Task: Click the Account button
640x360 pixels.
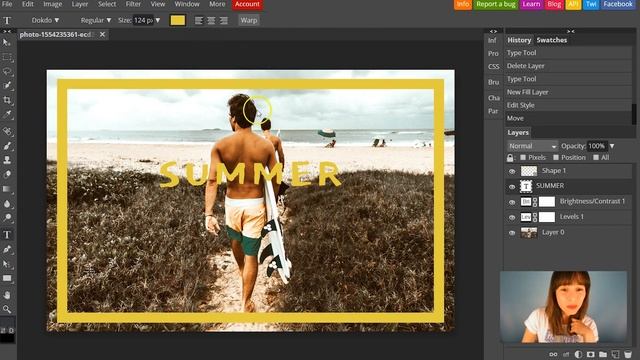Action: (x=247, y=4)
